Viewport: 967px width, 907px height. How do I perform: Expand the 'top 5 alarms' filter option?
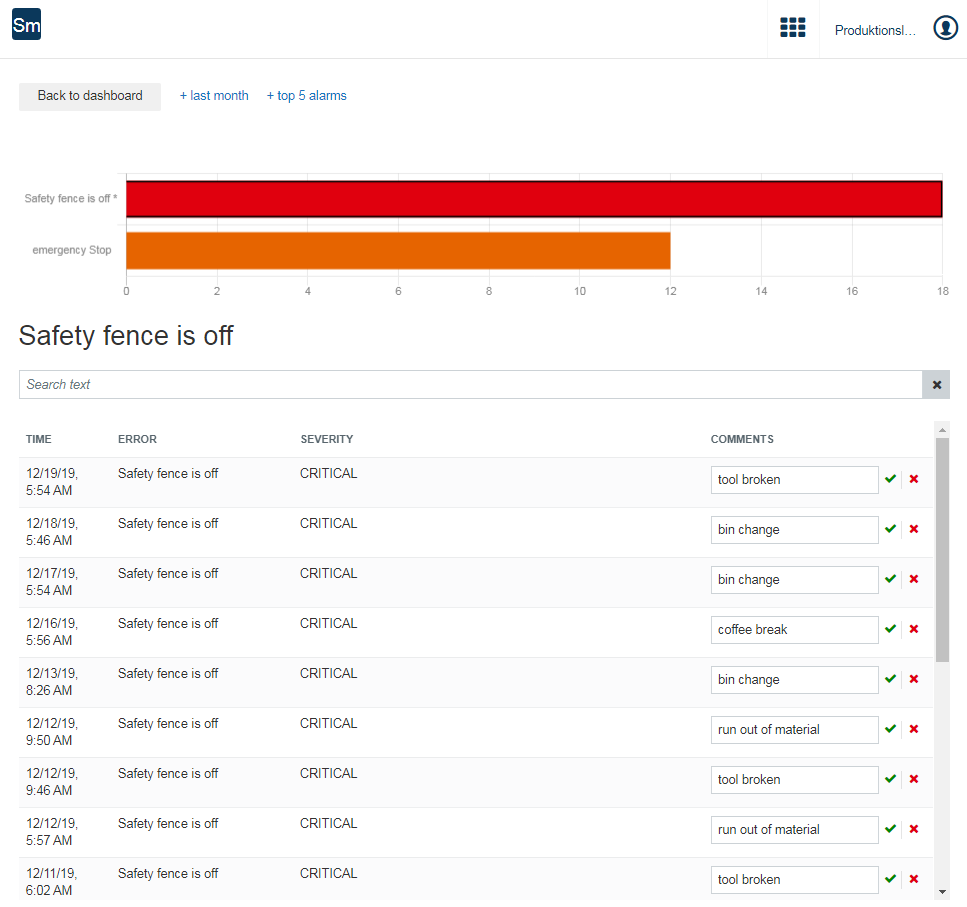[306, 95]
